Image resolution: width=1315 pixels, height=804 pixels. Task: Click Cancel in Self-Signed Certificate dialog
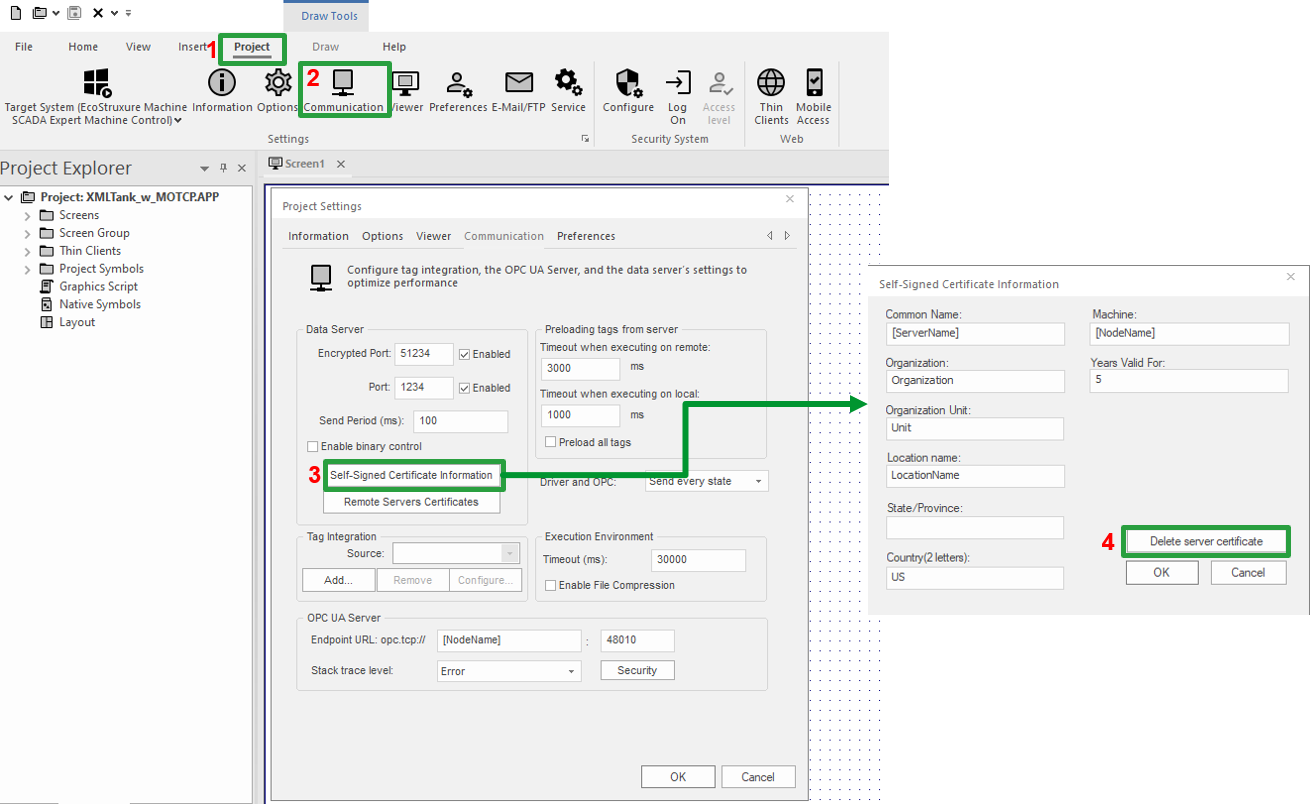pyautogui.click(x=1248, y=572)
